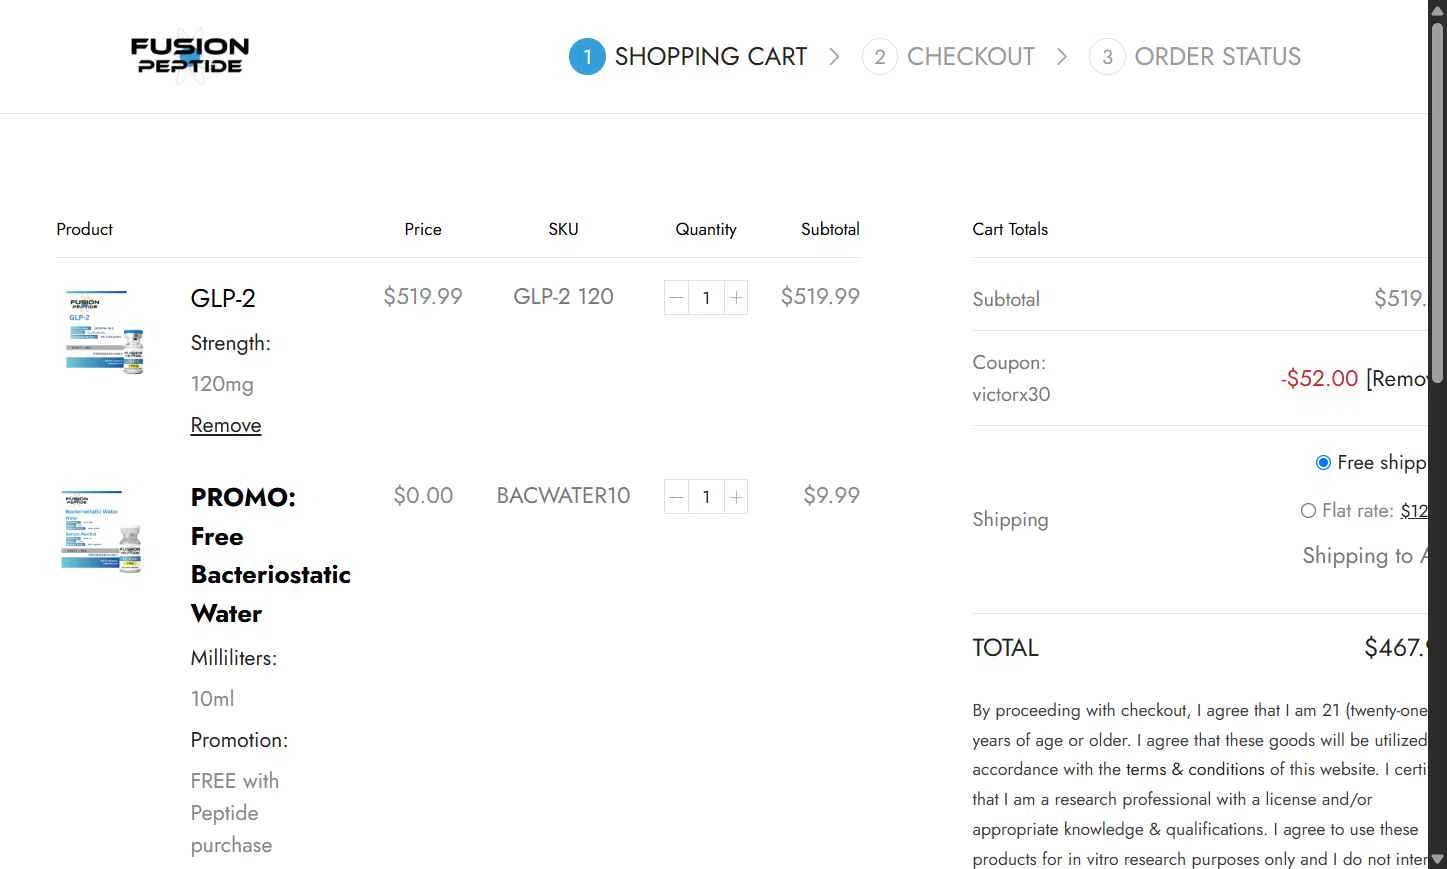Remove GLP-2 from the cart
This screenshot has height=869, width=1447.
click(226, 425)
